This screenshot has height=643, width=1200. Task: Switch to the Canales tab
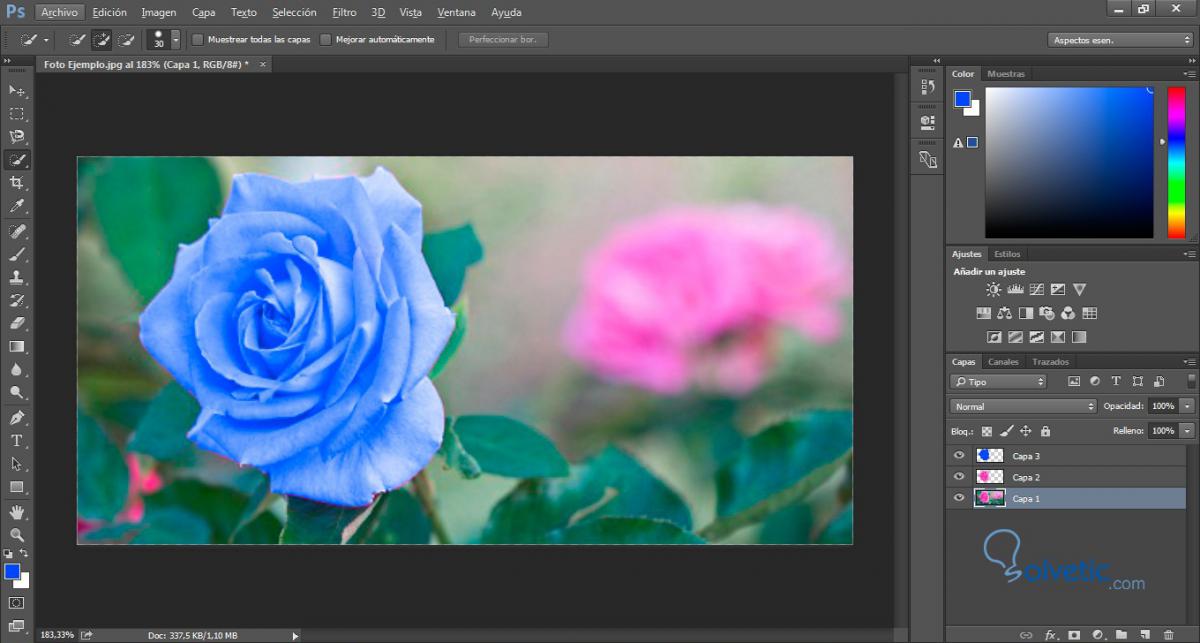click(1003, 362)
